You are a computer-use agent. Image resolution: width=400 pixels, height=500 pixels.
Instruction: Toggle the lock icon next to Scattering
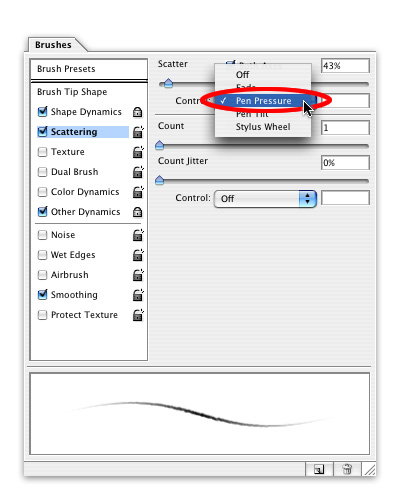pos(138,132)
